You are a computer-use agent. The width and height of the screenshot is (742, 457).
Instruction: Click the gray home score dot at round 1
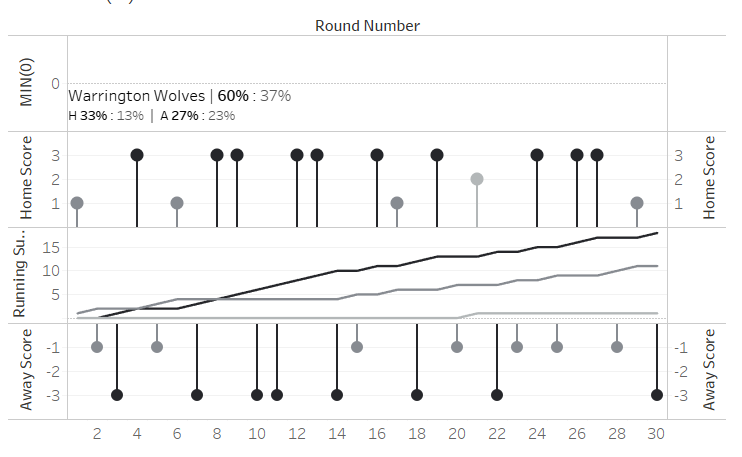coord(77,203)
